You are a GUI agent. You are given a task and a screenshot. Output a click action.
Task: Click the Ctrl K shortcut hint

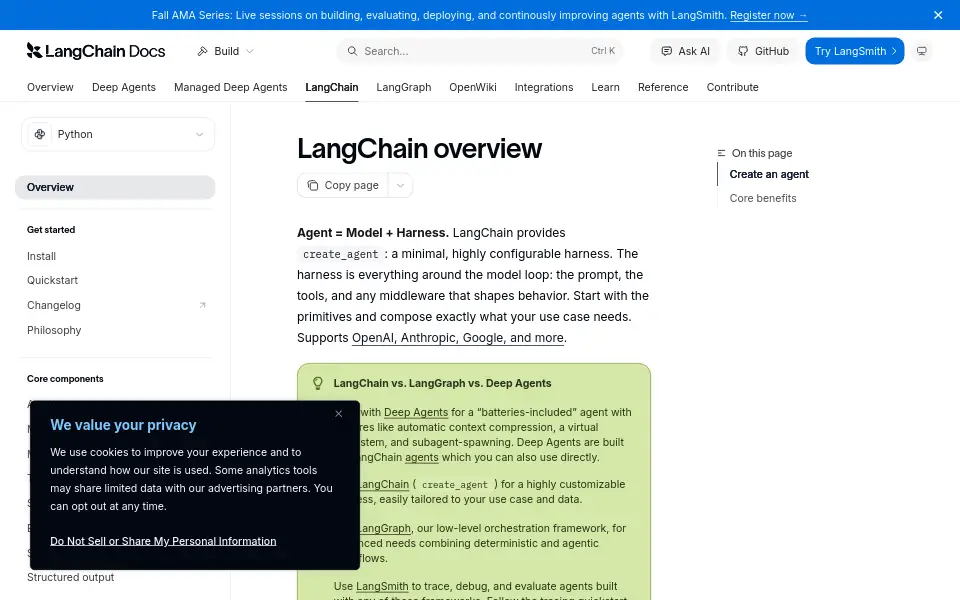click(603, 51)
